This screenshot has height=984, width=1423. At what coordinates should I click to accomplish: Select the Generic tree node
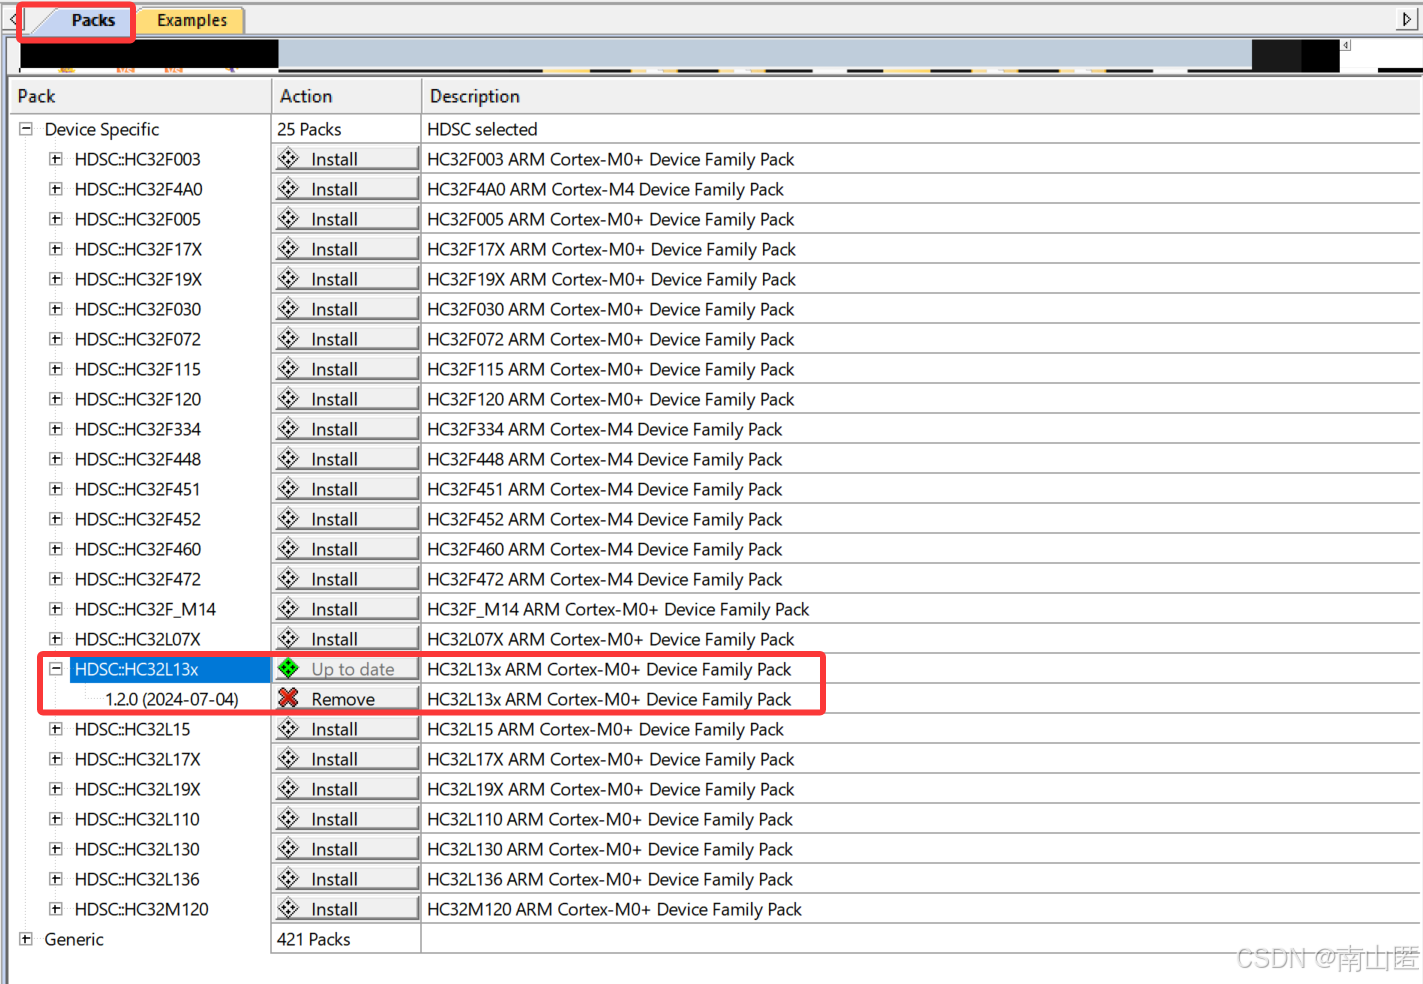74,939
